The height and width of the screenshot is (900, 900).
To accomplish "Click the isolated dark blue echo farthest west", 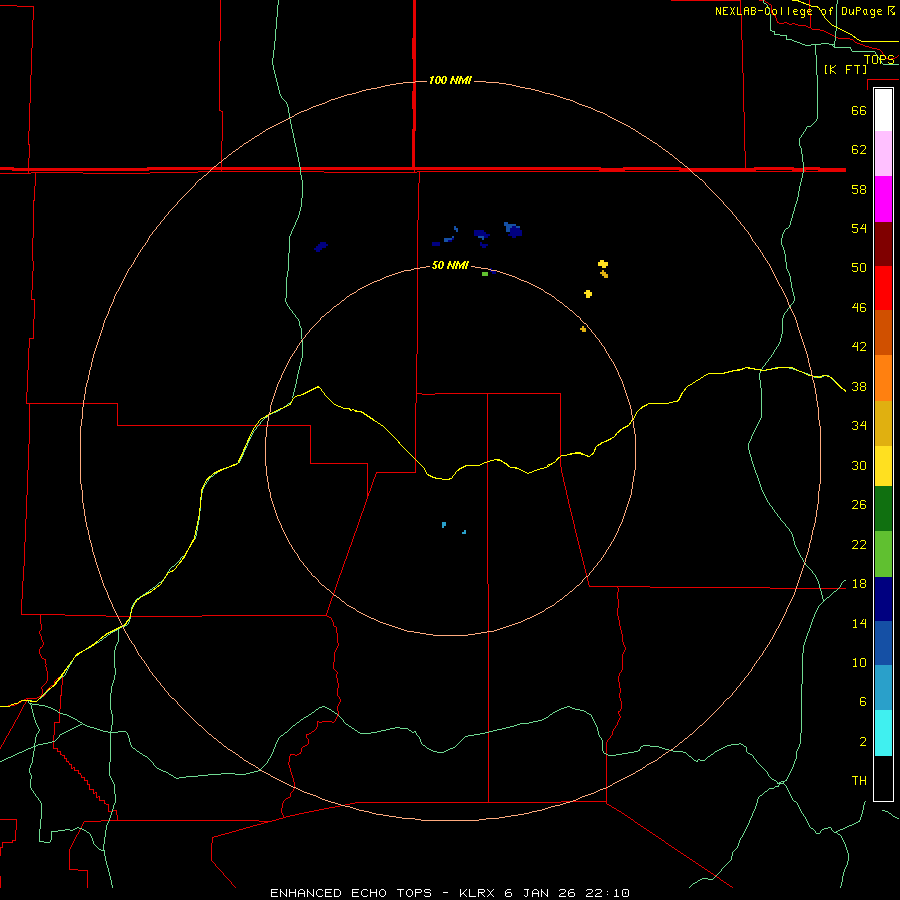I will pyautogui.click(x=321, y=247).
